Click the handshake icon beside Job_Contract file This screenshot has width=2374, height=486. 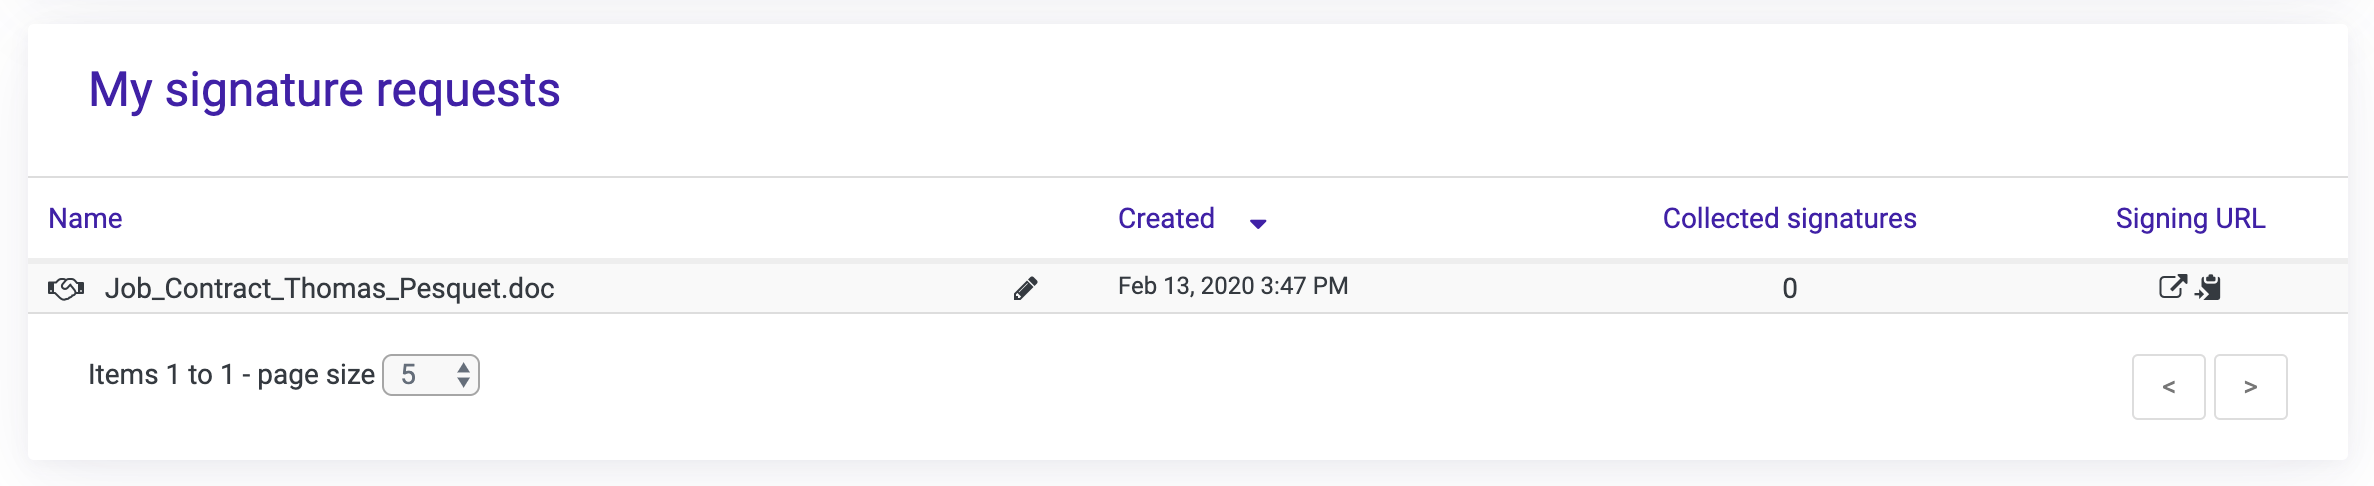coord(66,289)
